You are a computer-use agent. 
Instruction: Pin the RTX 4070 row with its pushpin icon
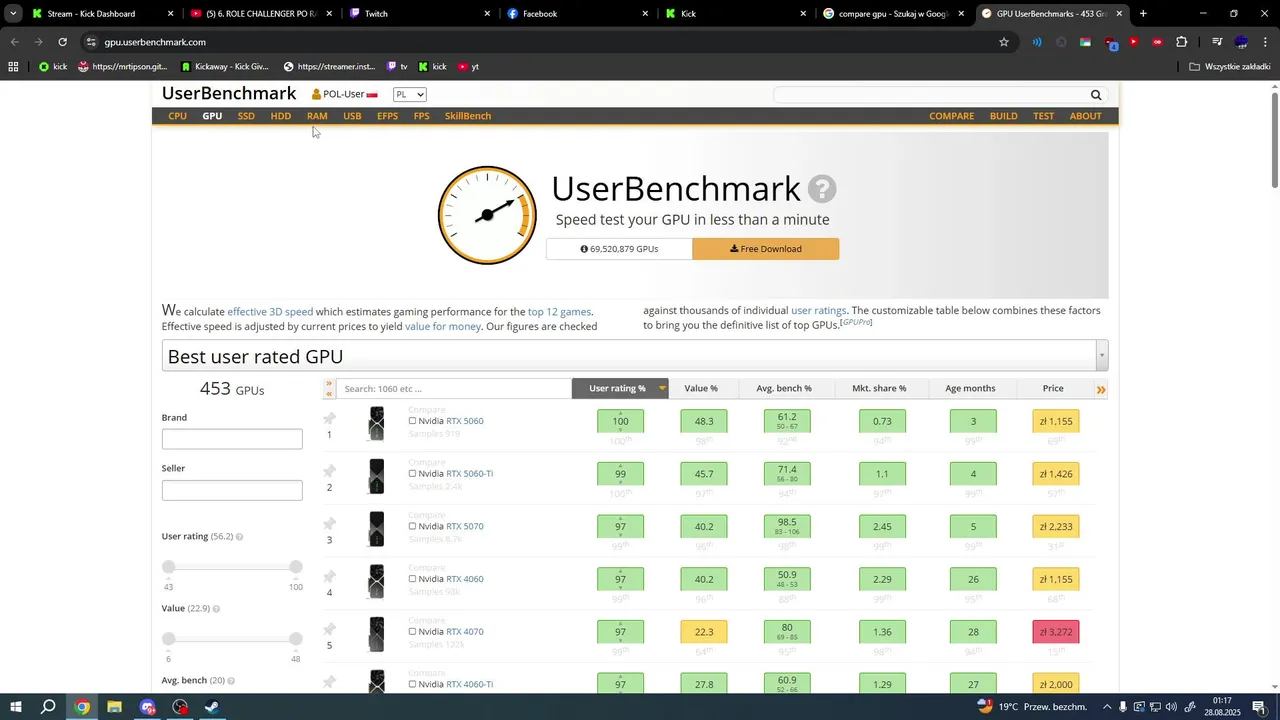pyautogui.click(x=329, y=630)
